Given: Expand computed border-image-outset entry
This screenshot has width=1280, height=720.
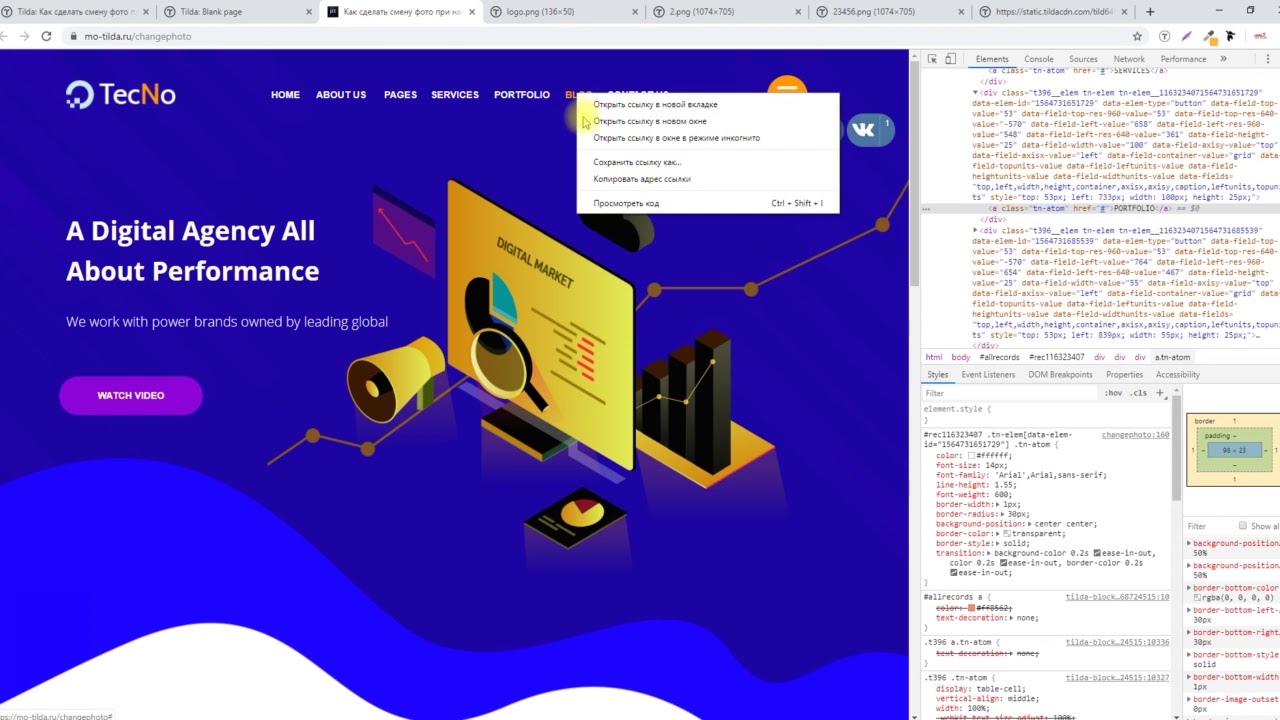Looking at the screenshot, I should (x=1189, y=699).
